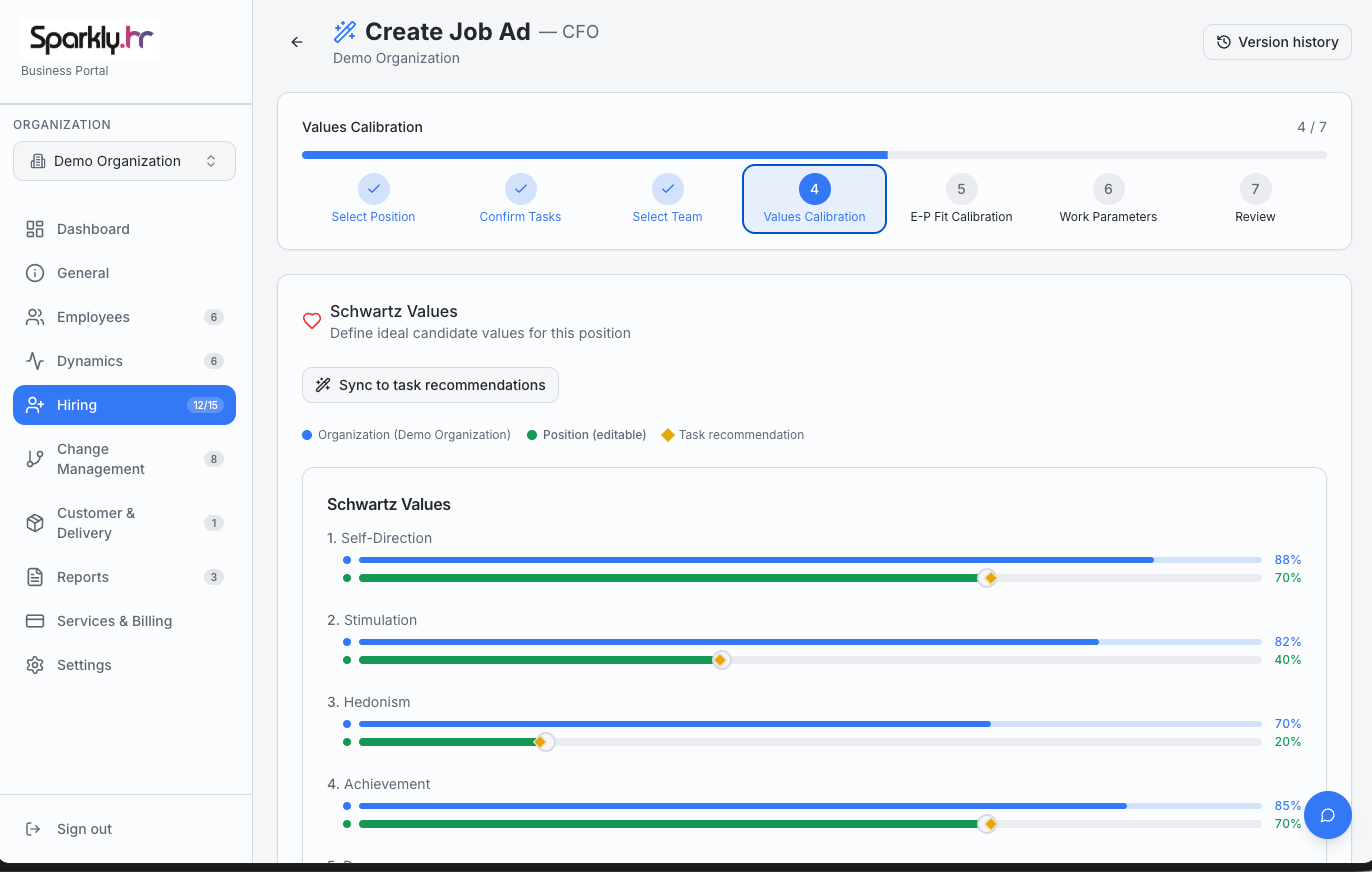
Task: Go to step Confirm Tasks
Action: point(520,199)
